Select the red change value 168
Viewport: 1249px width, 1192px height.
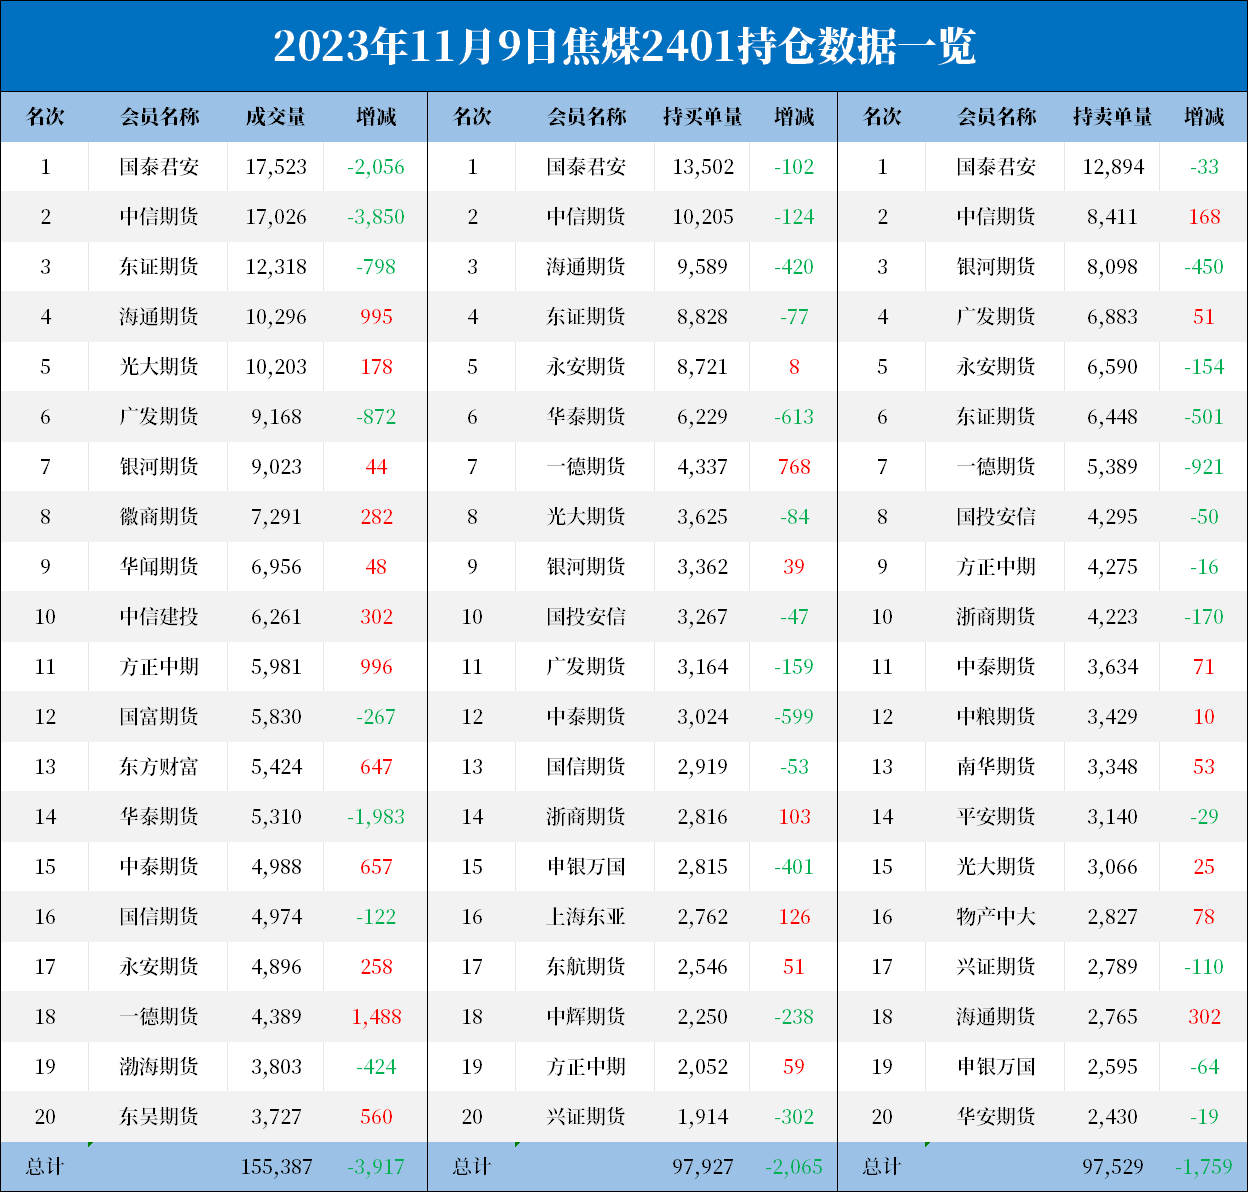point(1204,217)
